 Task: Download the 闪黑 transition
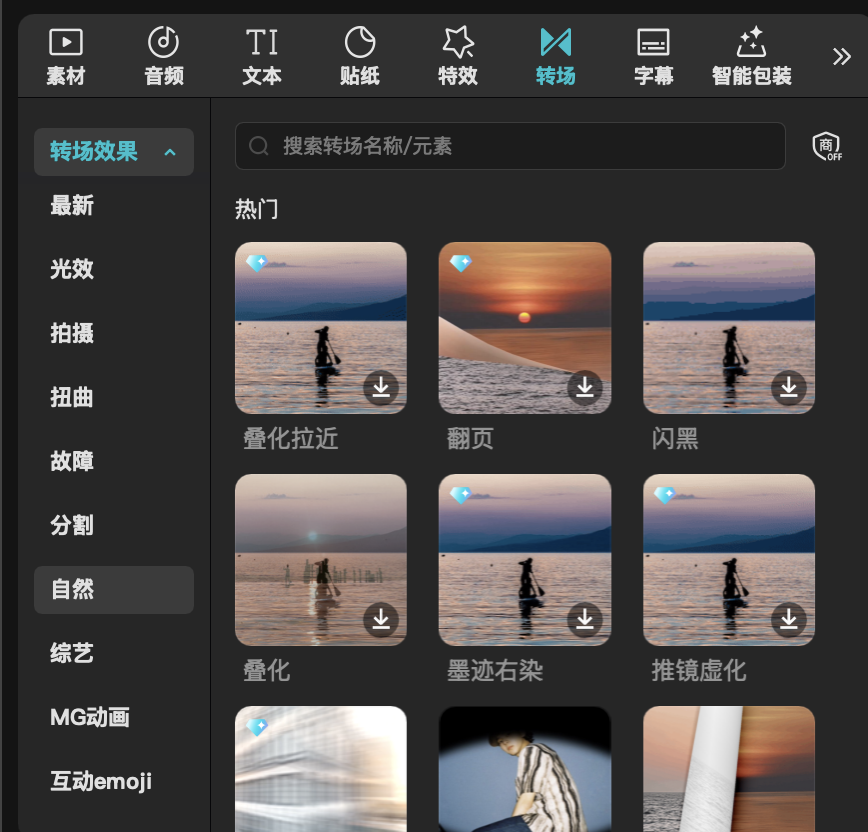pyautogui.click(x=789, y=387)
